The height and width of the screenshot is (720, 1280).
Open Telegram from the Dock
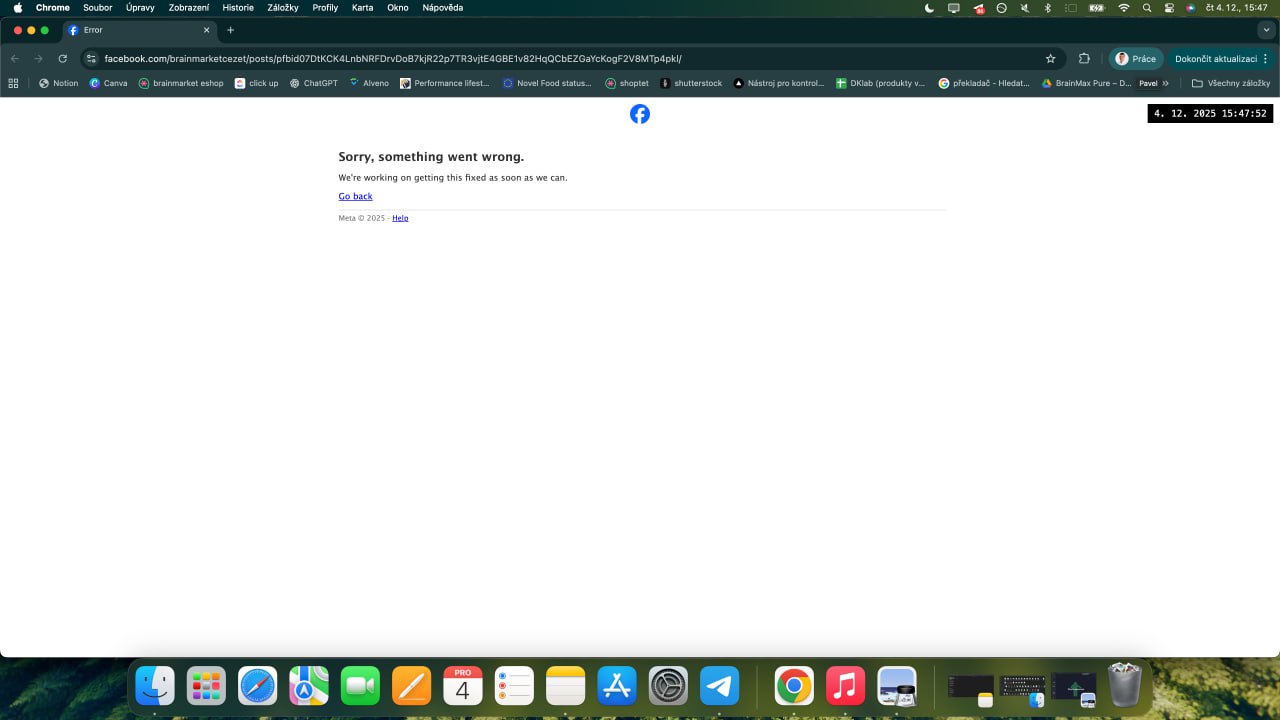pos(719,686)
